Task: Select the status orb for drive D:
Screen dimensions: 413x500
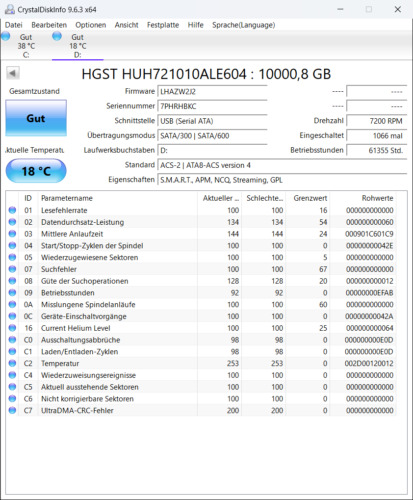Action: click(x=57, y=36)
